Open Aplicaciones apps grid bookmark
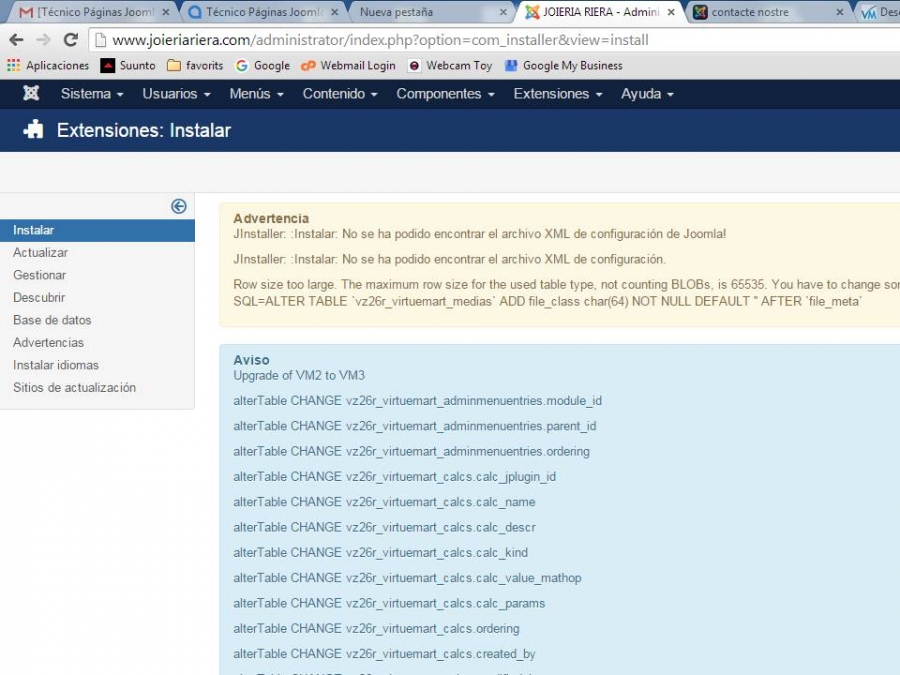The height and width of the screenshot is (675, 900). tap(48, 65)
